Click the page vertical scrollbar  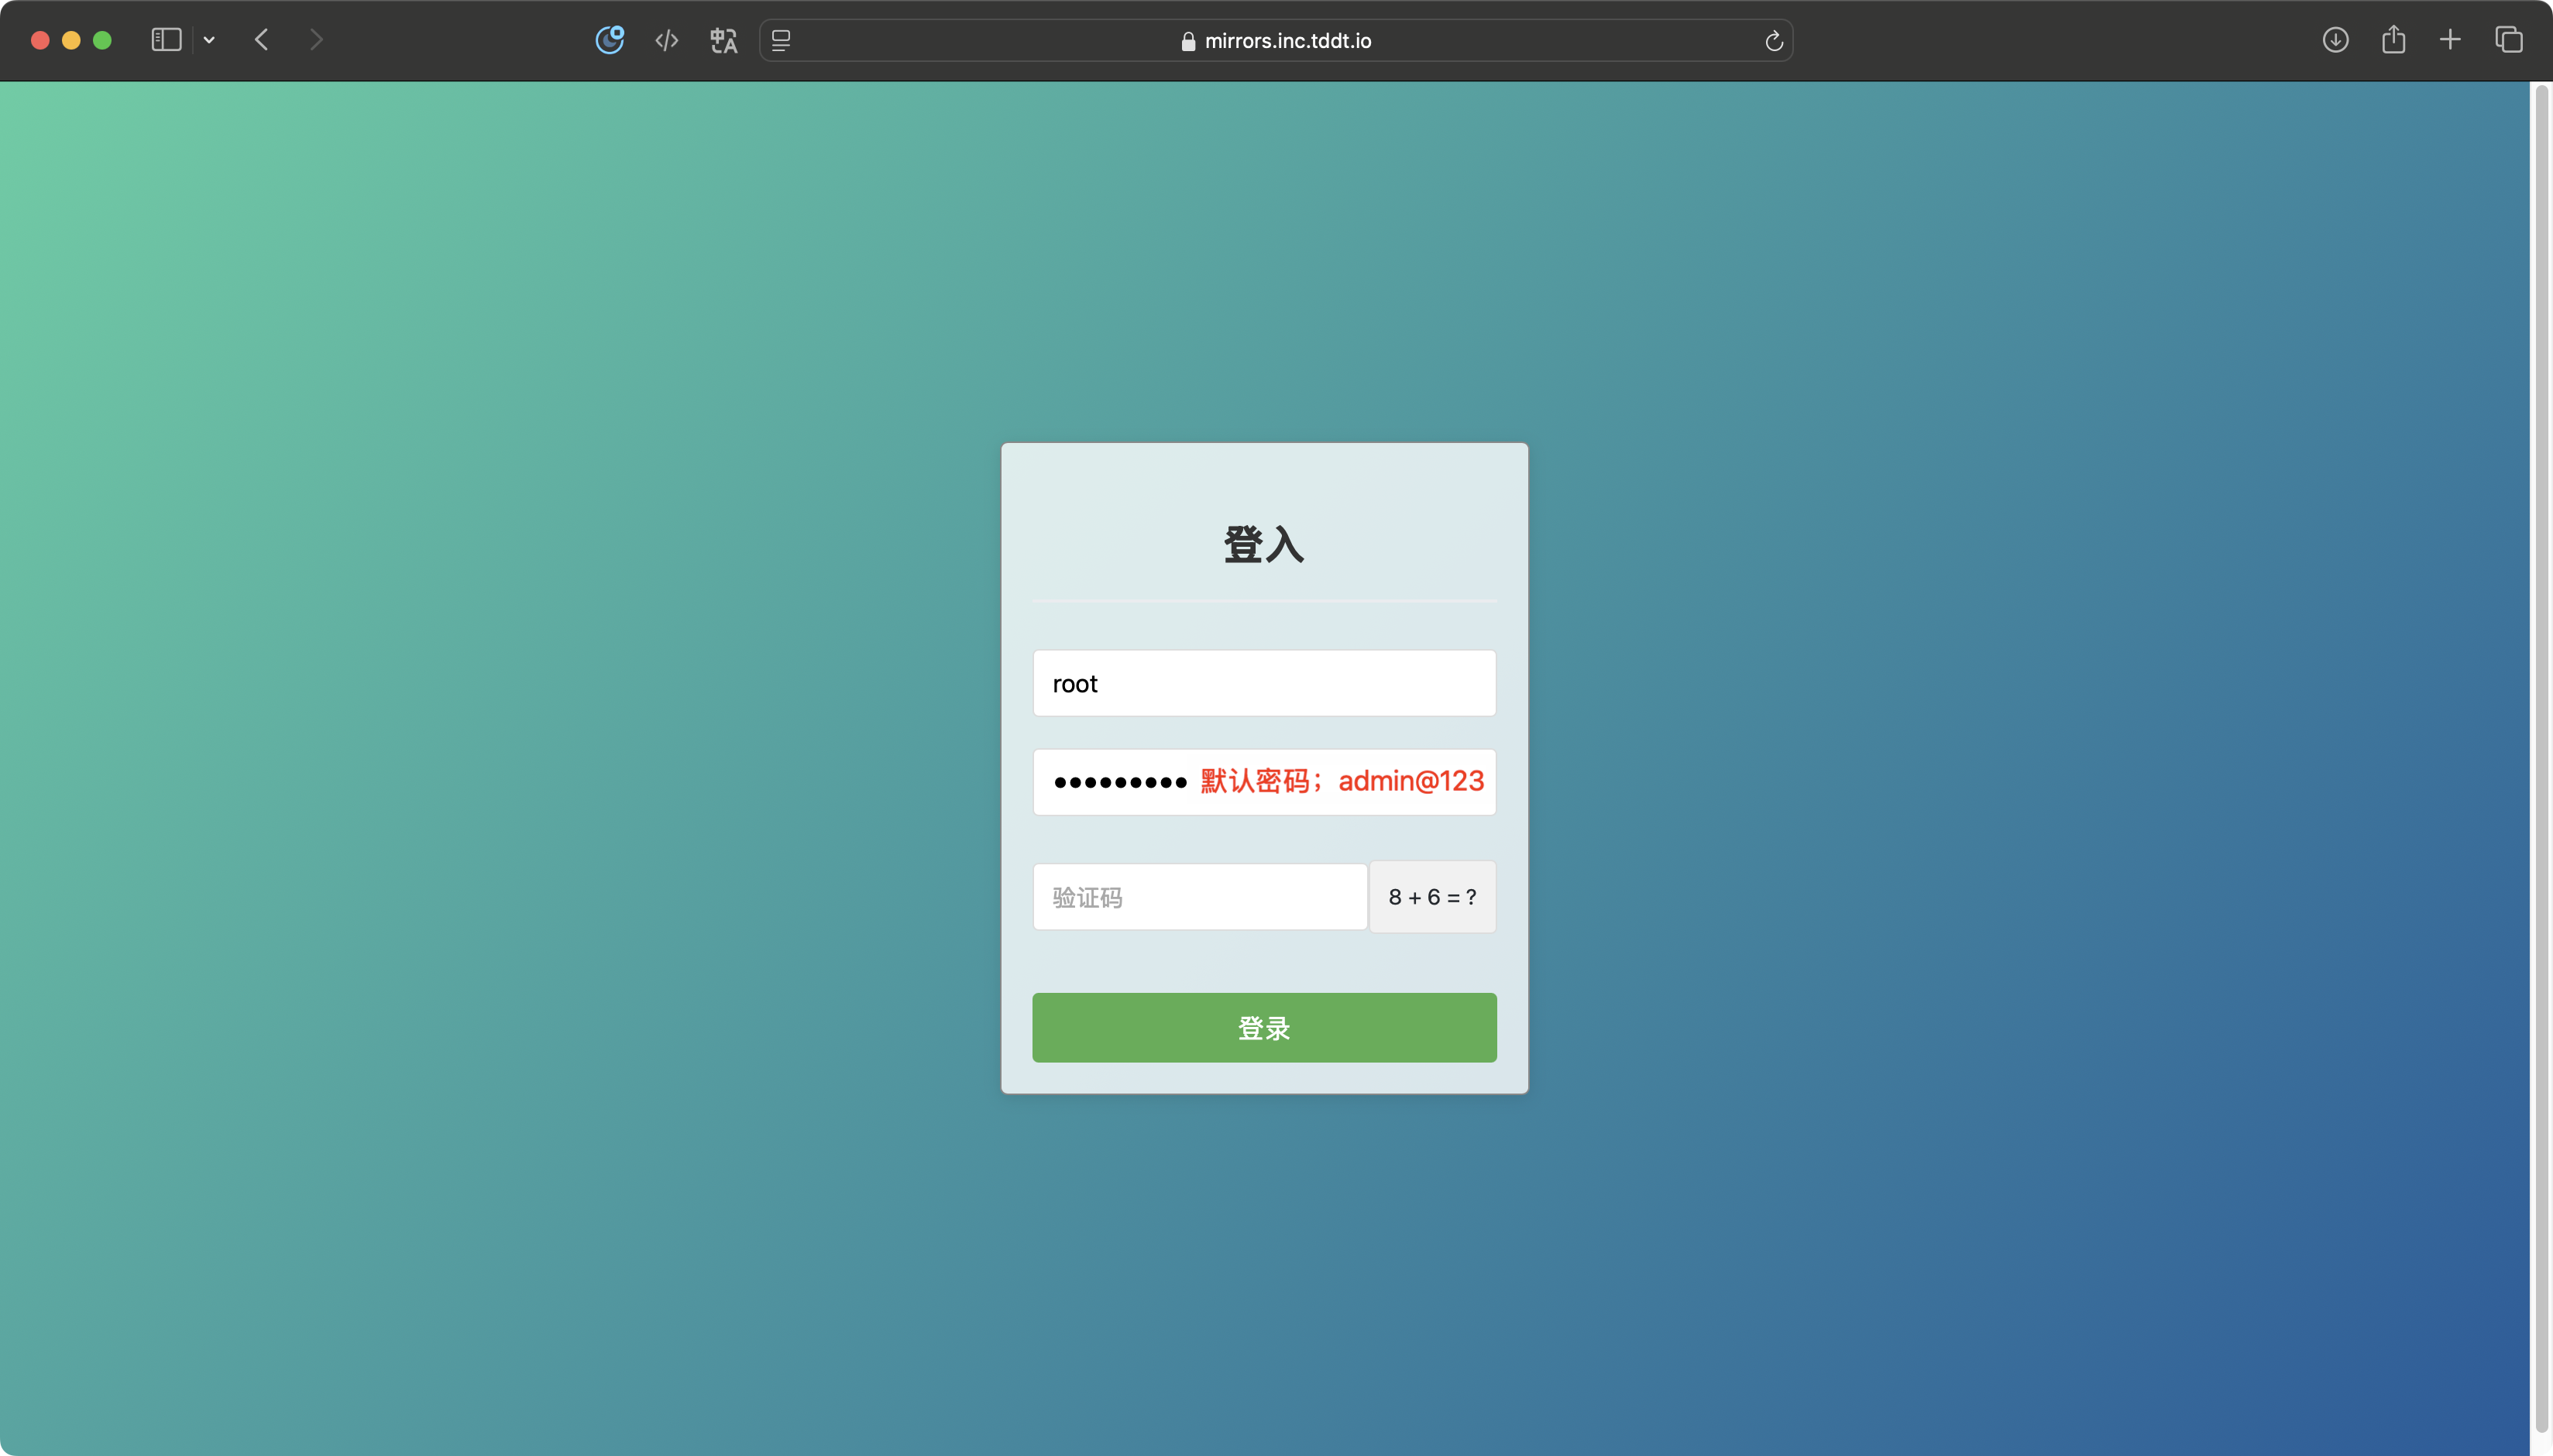click(x=2541, y=760)
